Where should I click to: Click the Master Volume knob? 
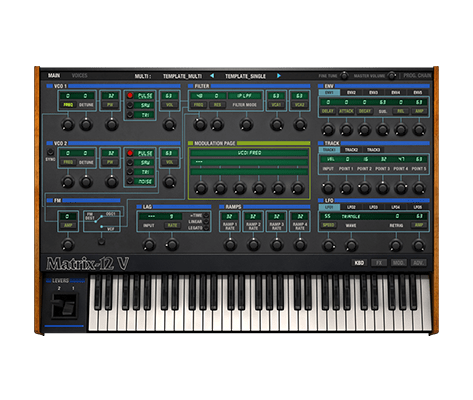point(392,76)
